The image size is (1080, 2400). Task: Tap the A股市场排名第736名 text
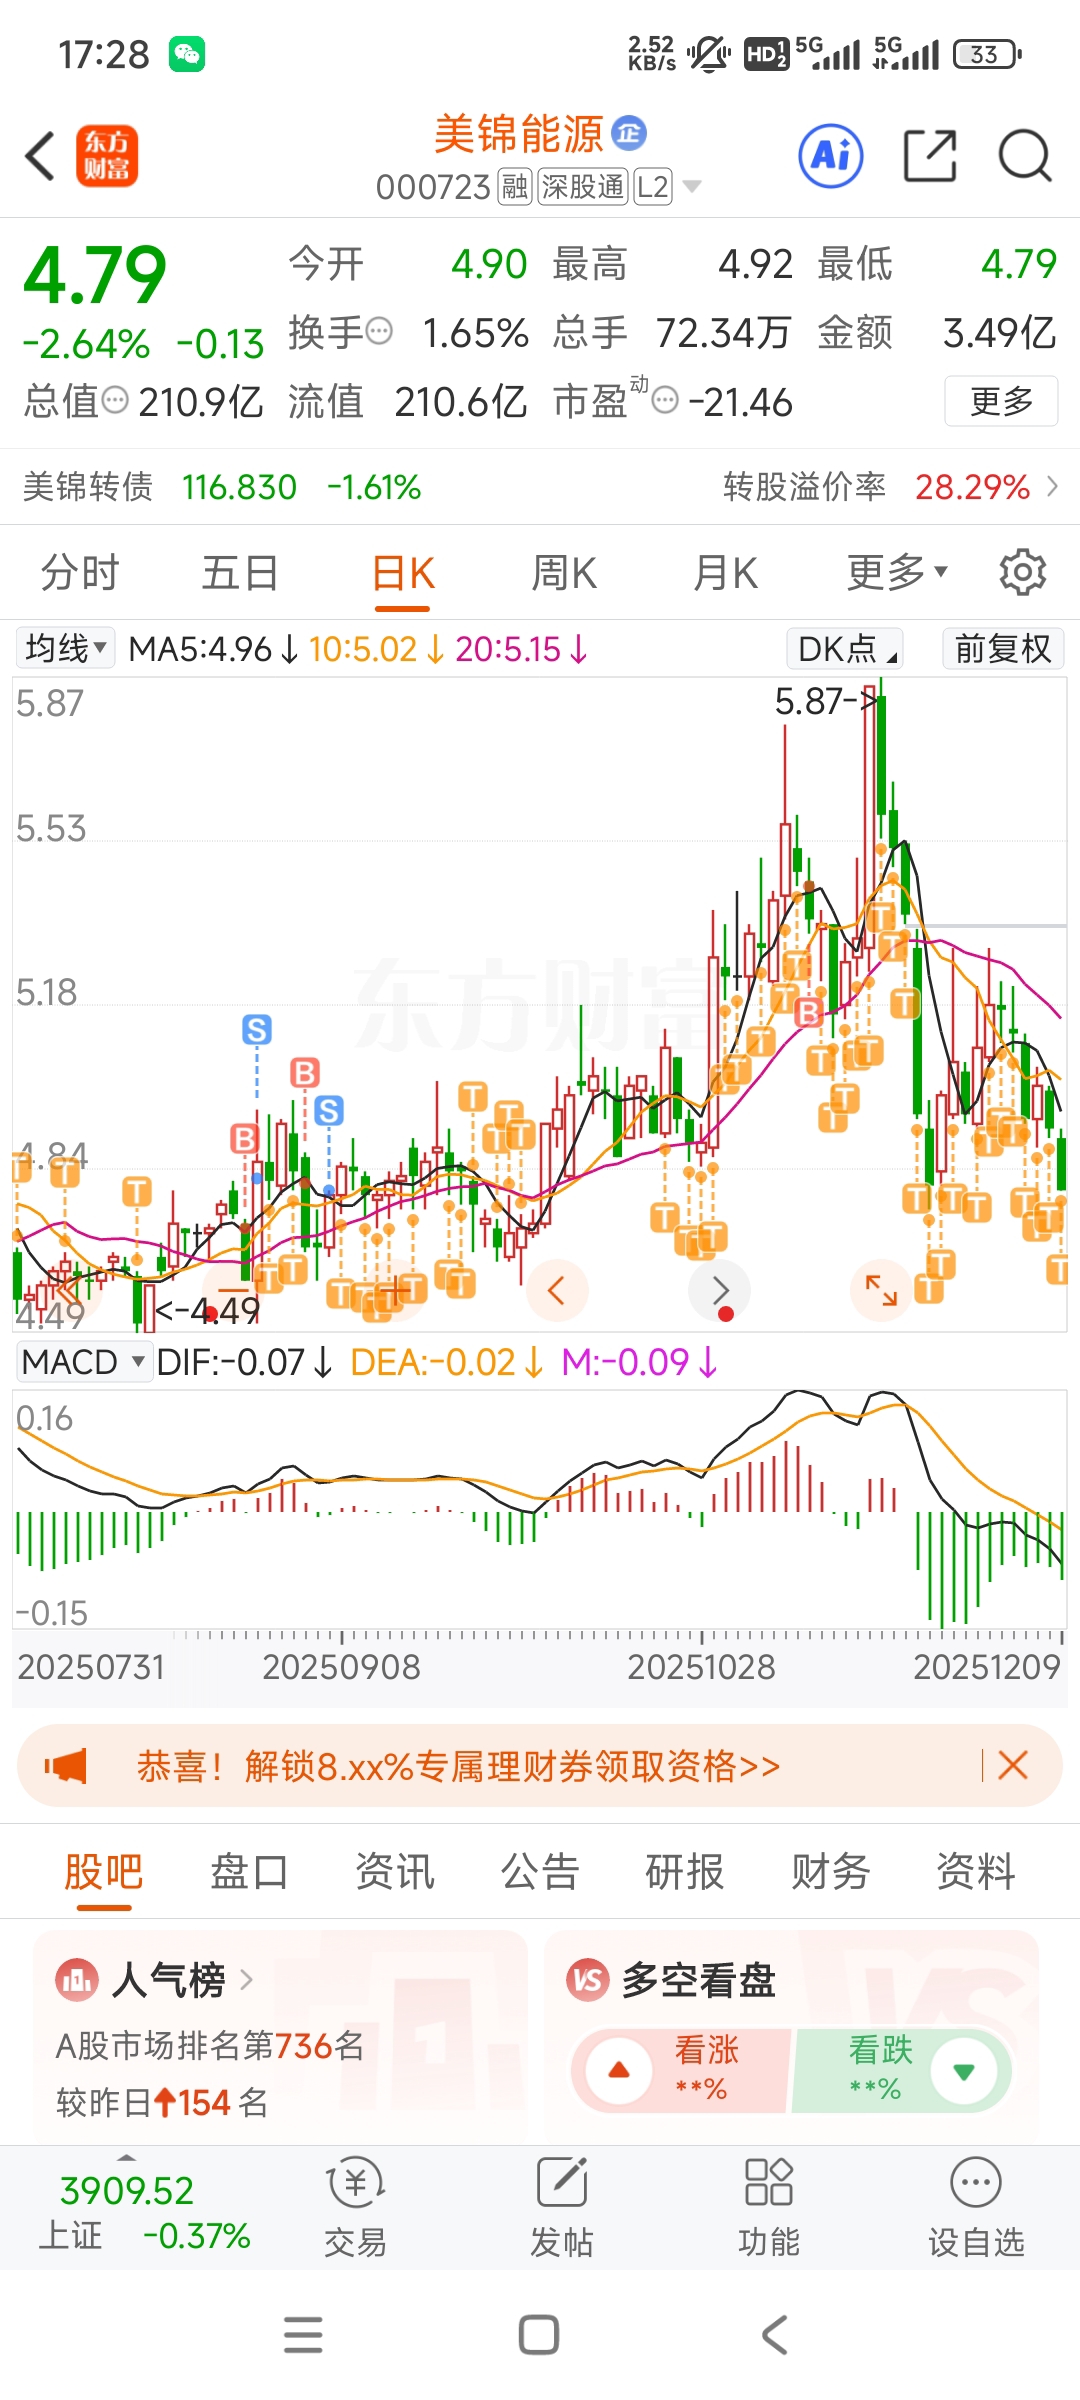click(210, 2046)
